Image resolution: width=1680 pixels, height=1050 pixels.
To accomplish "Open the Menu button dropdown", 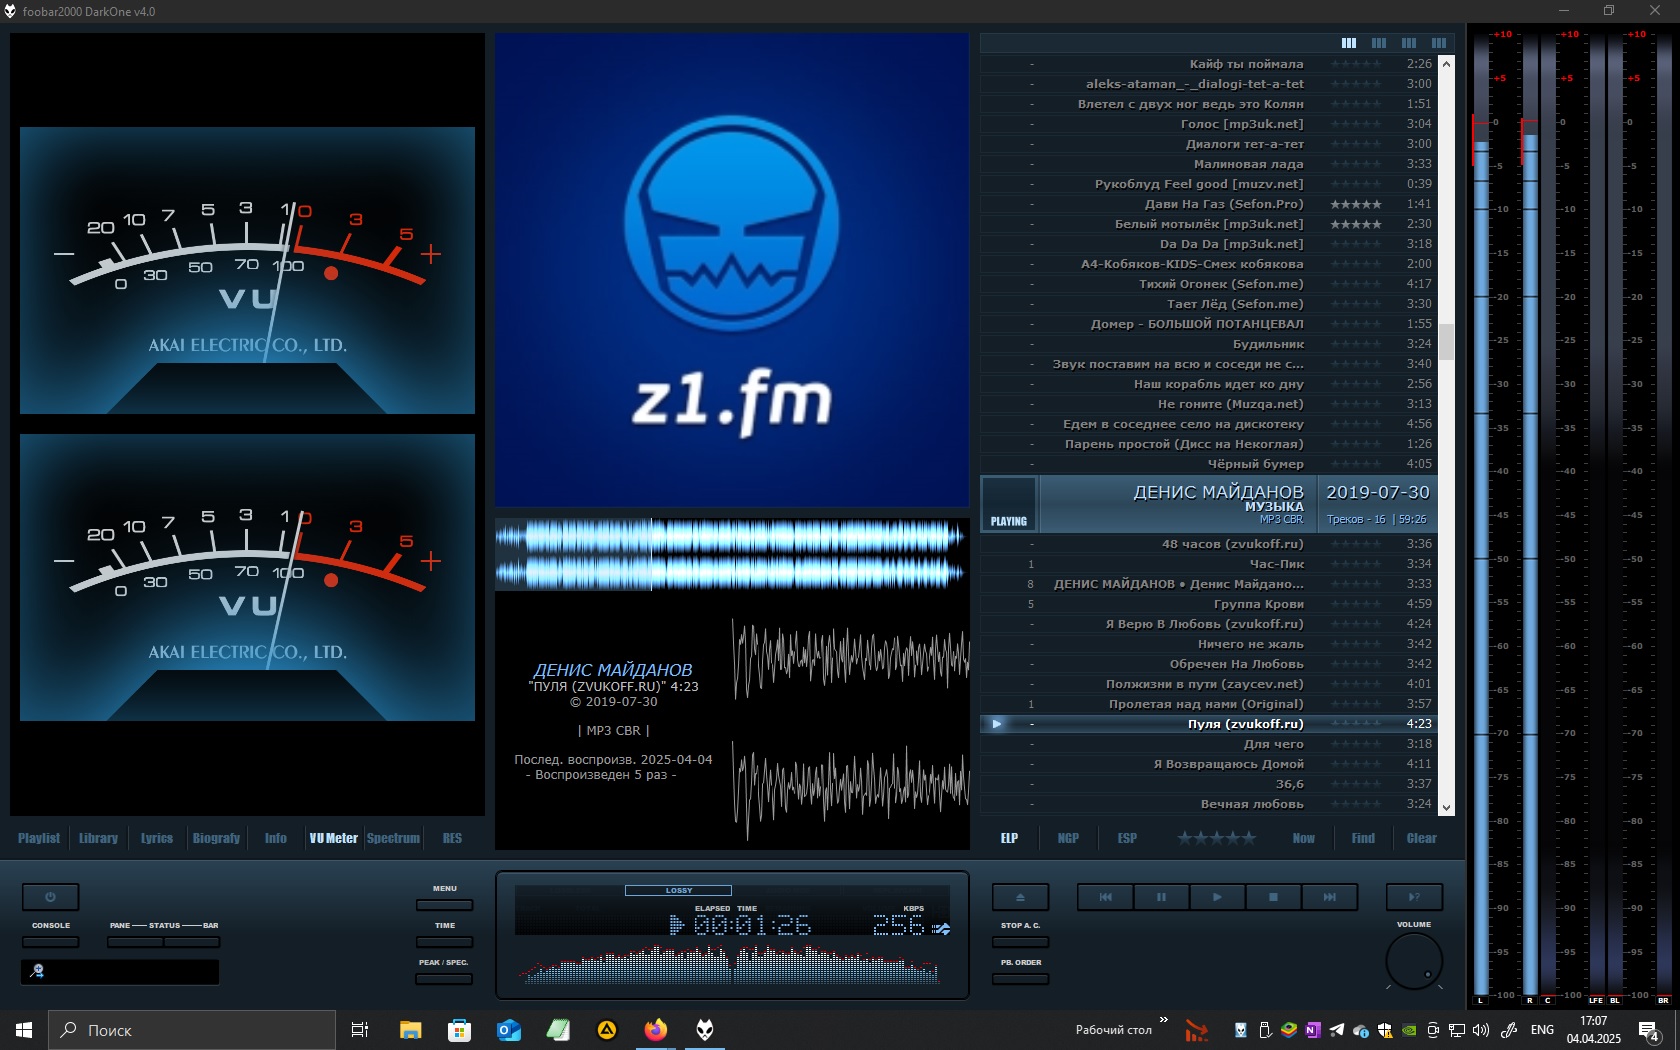I will (x=444, y=904).
